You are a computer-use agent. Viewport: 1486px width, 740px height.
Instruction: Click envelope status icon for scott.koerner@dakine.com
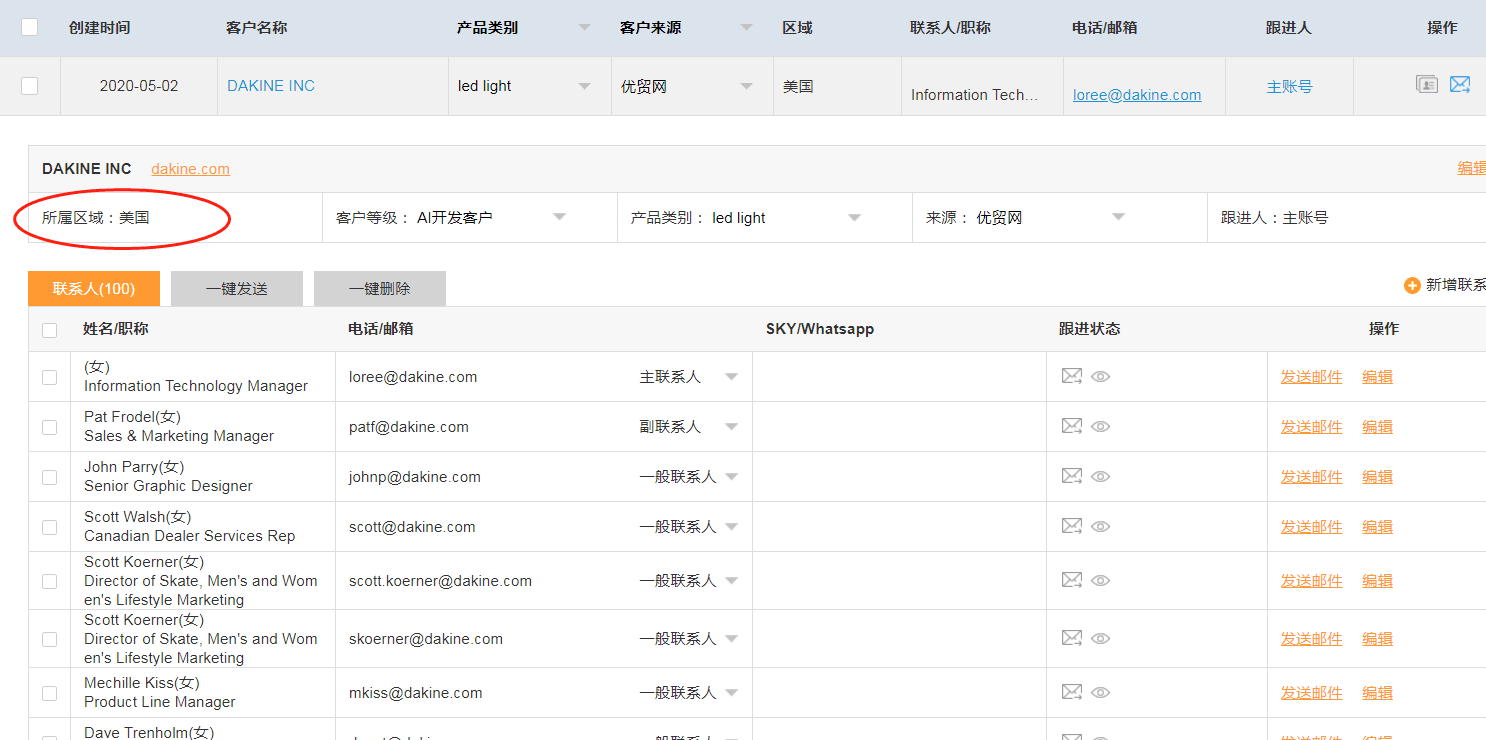pyautogui.click(x=1072, y=580)
